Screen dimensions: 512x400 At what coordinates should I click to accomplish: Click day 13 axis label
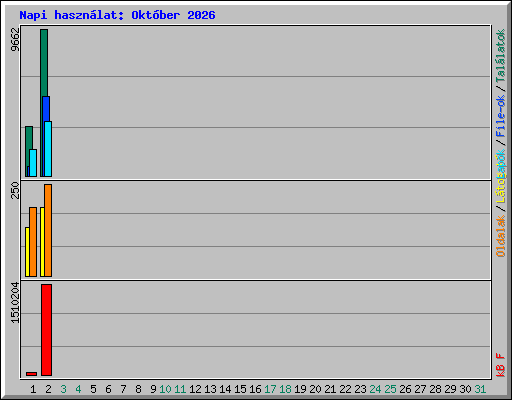tap(210, 389)
